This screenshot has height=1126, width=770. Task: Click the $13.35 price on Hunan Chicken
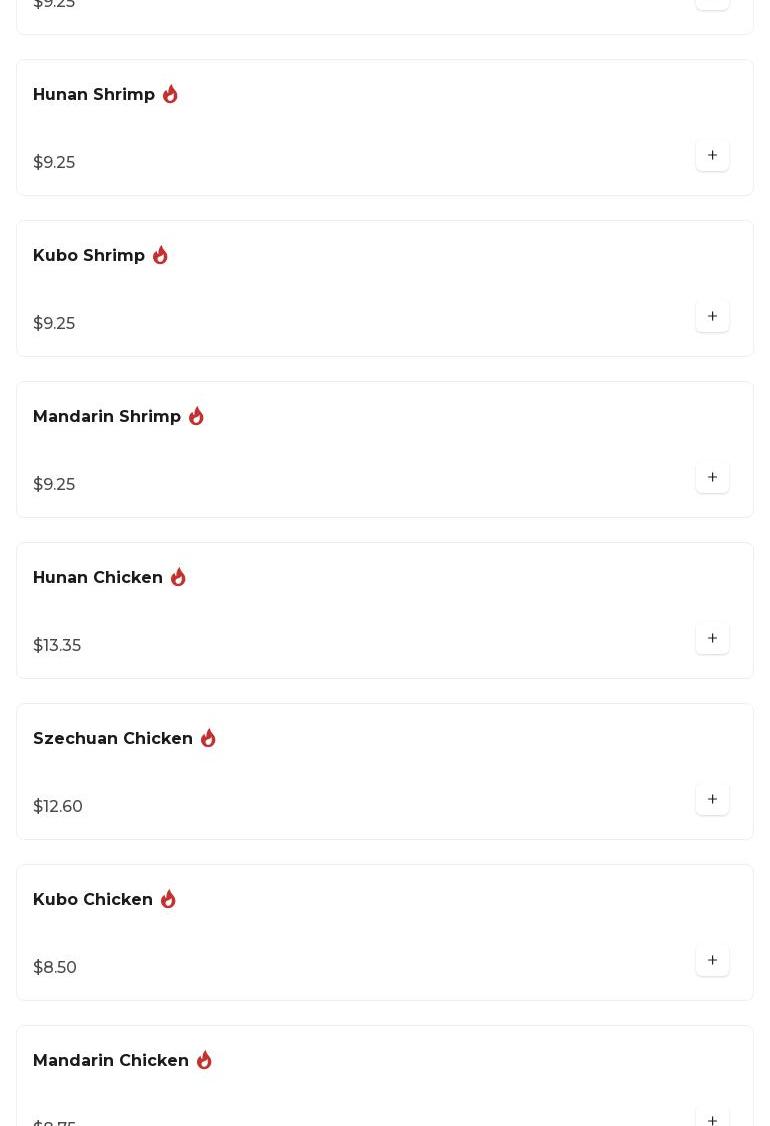coord(57,646)
